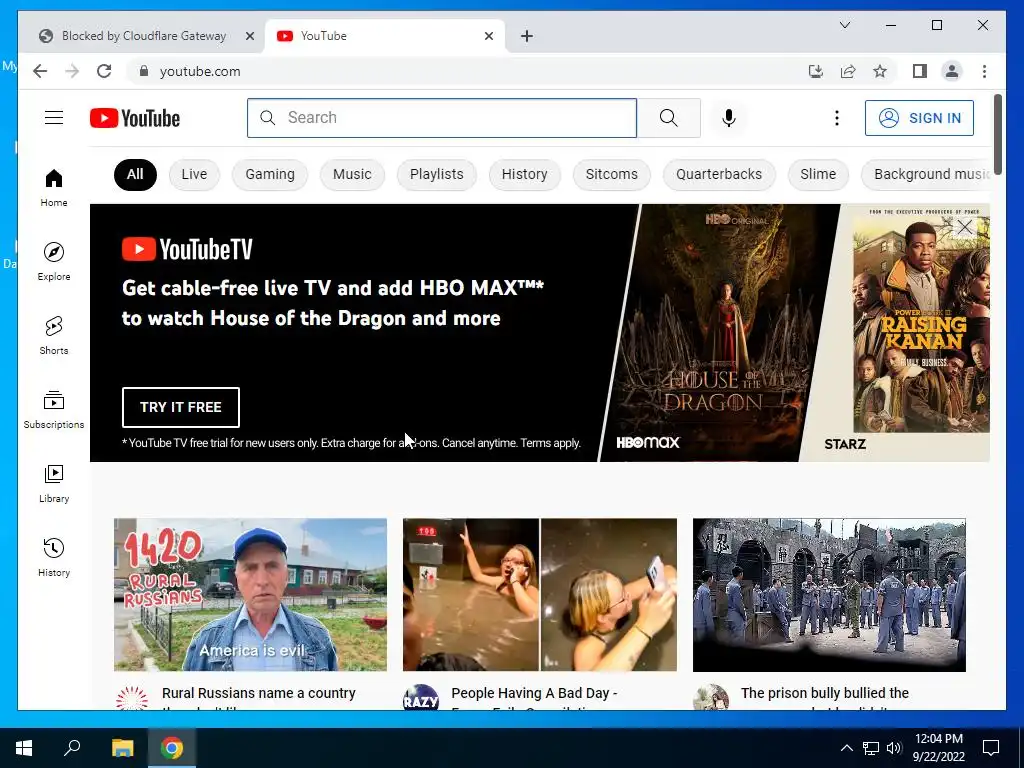Open Windows taskbar search
Screen dimensions: 1024x768
pos(72,748)
